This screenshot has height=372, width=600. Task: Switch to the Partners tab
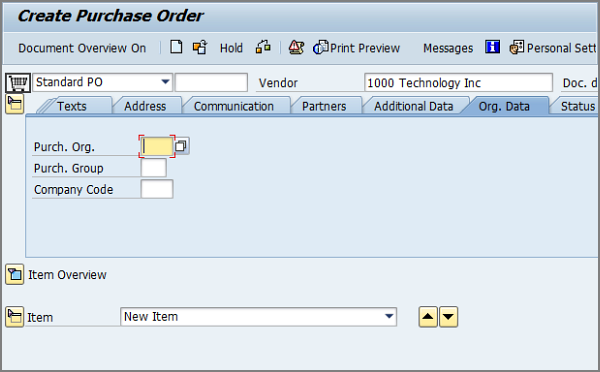pos(324,106)
